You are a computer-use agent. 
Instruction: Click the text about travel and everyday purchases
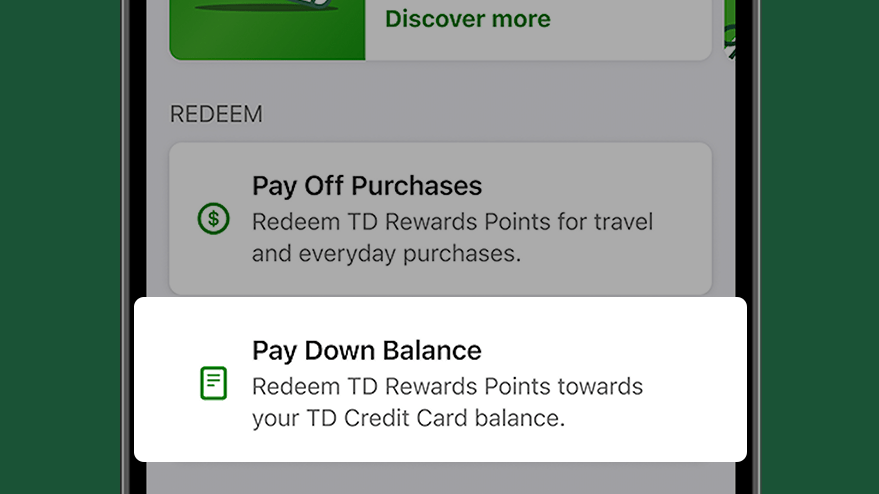(x=452, y=238)
